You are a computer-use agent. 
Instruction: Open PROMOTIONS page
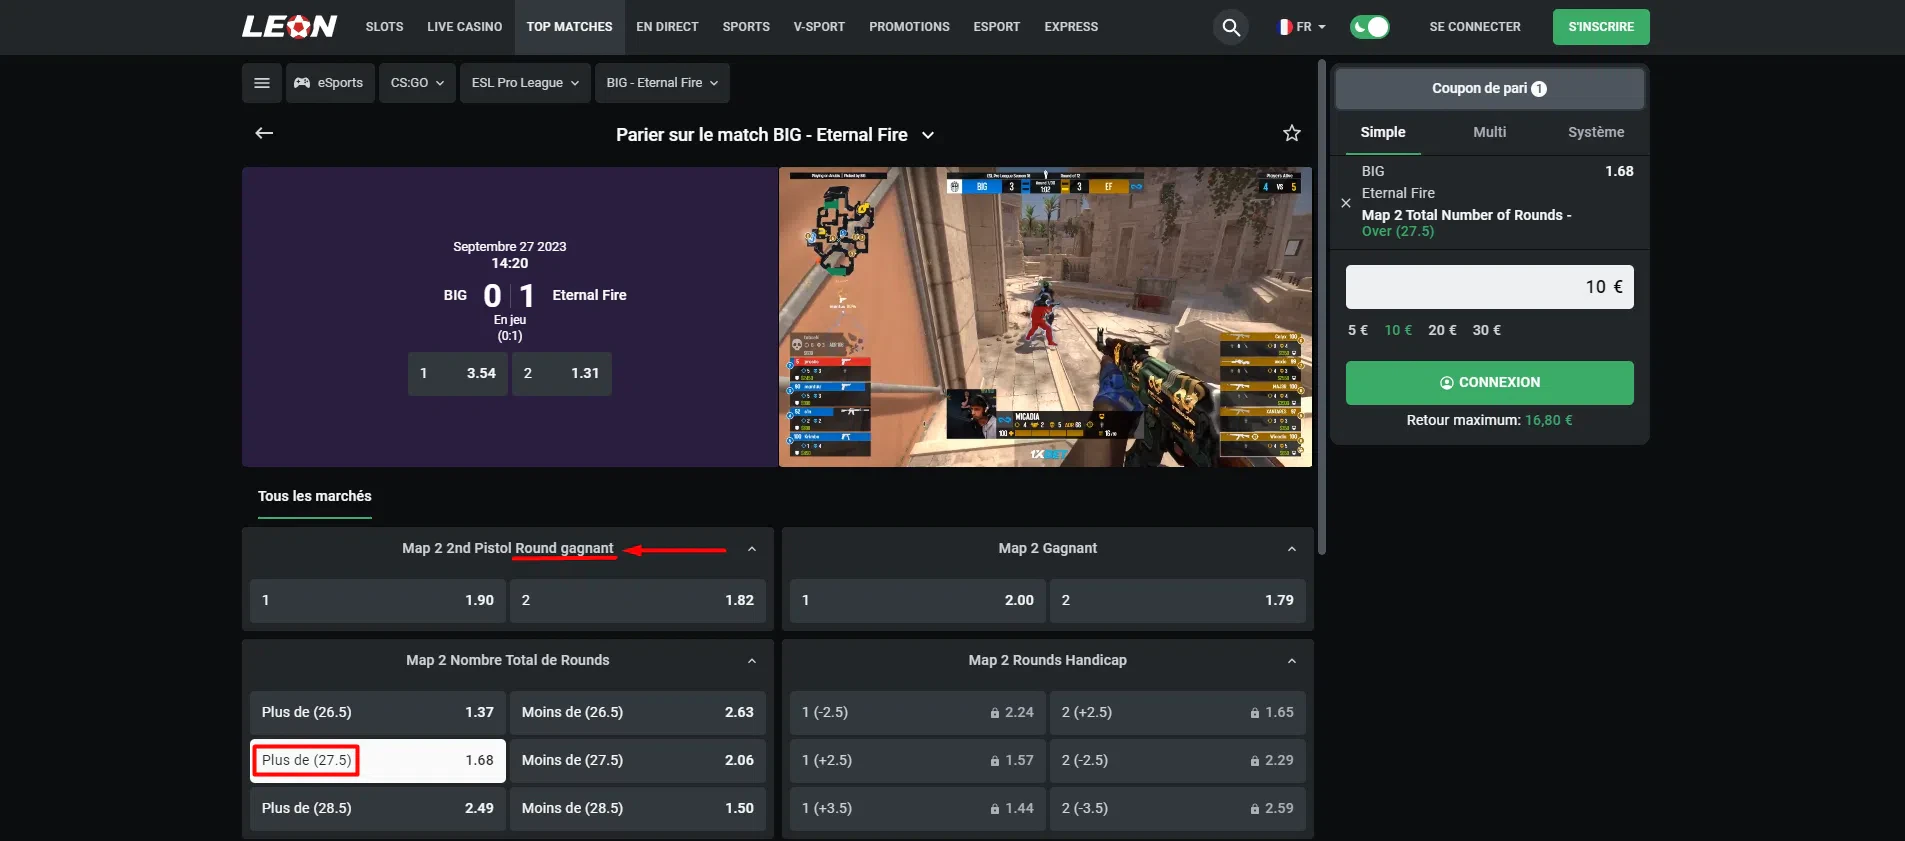point(909,27)
